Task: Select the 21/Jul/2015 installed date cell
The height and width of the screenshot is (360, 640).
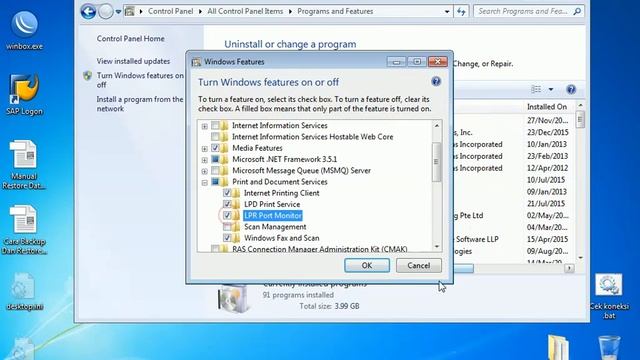Action: [546, 203]
